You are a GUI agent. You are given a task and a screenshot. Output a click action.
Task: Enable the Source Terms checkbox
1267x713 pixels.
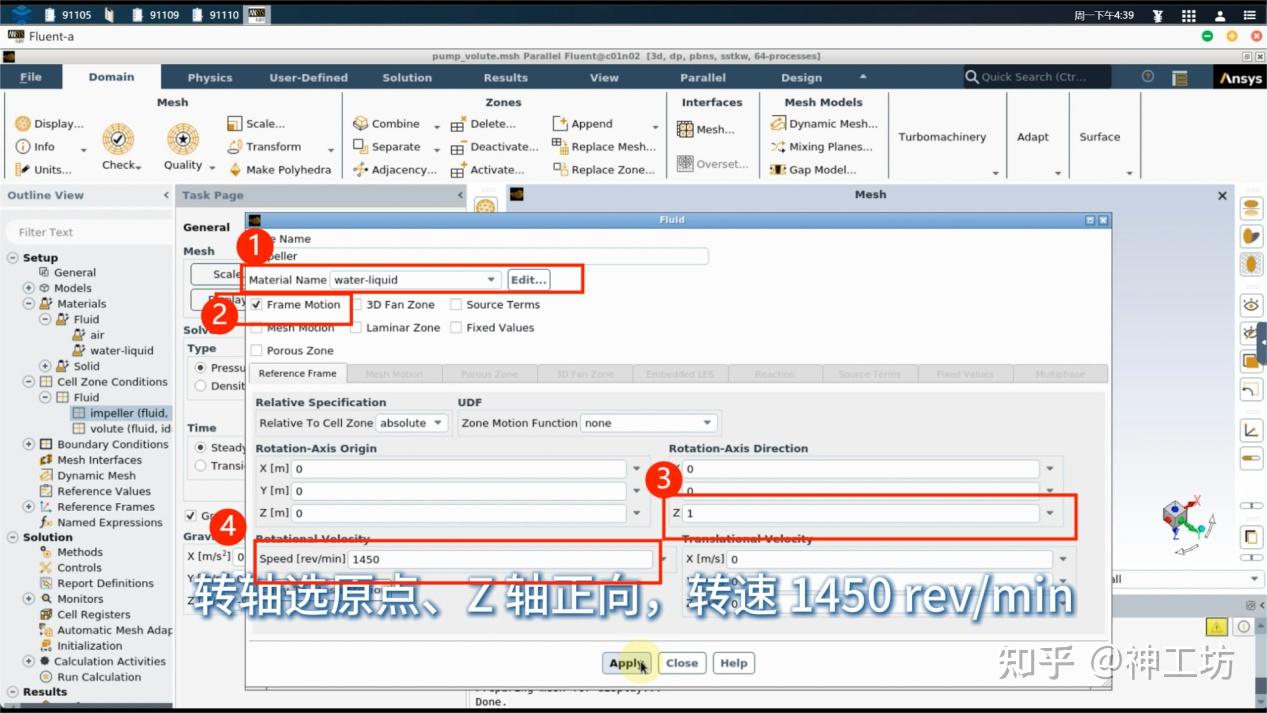[456, 305]
